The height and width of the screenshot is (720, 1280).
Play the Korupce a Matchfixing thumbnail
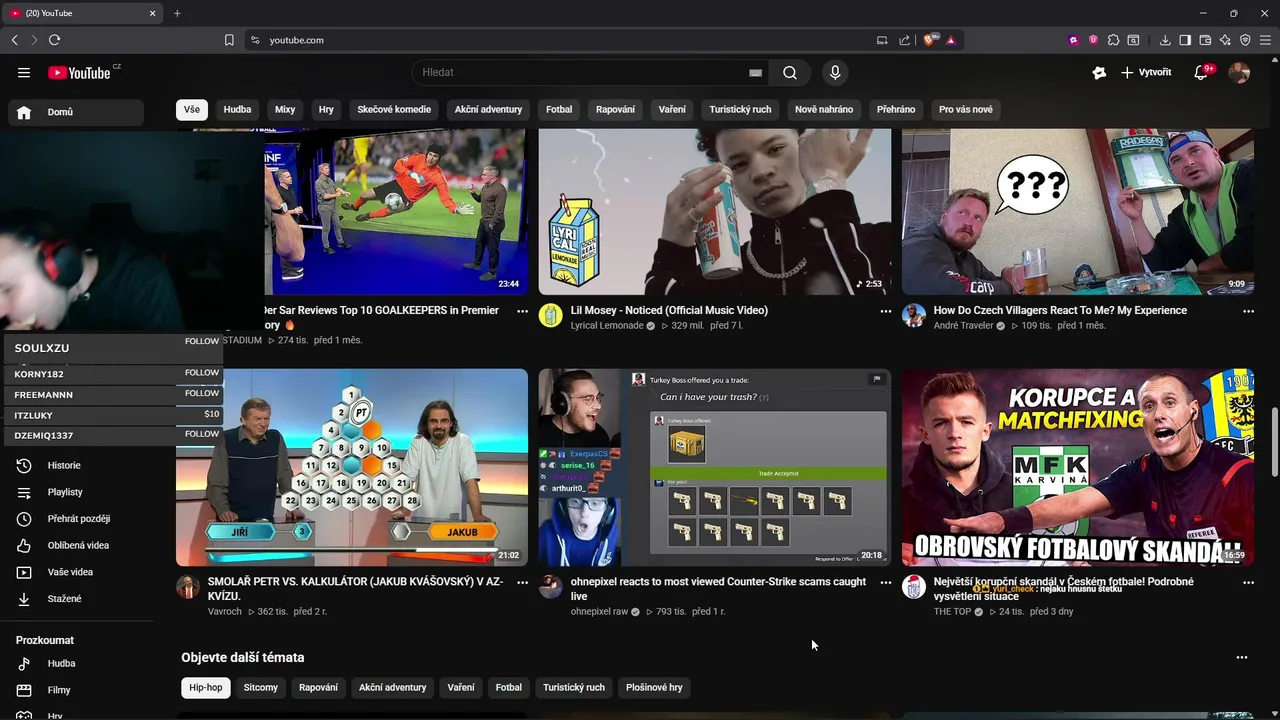point(1078,467)
